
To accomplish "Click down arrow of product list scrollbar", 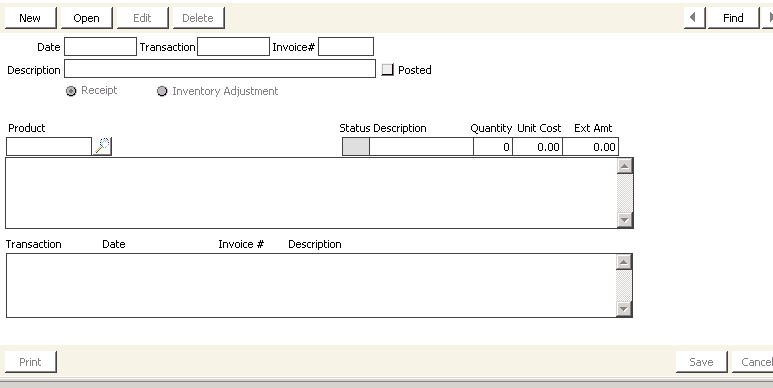I will click(625, 220).
